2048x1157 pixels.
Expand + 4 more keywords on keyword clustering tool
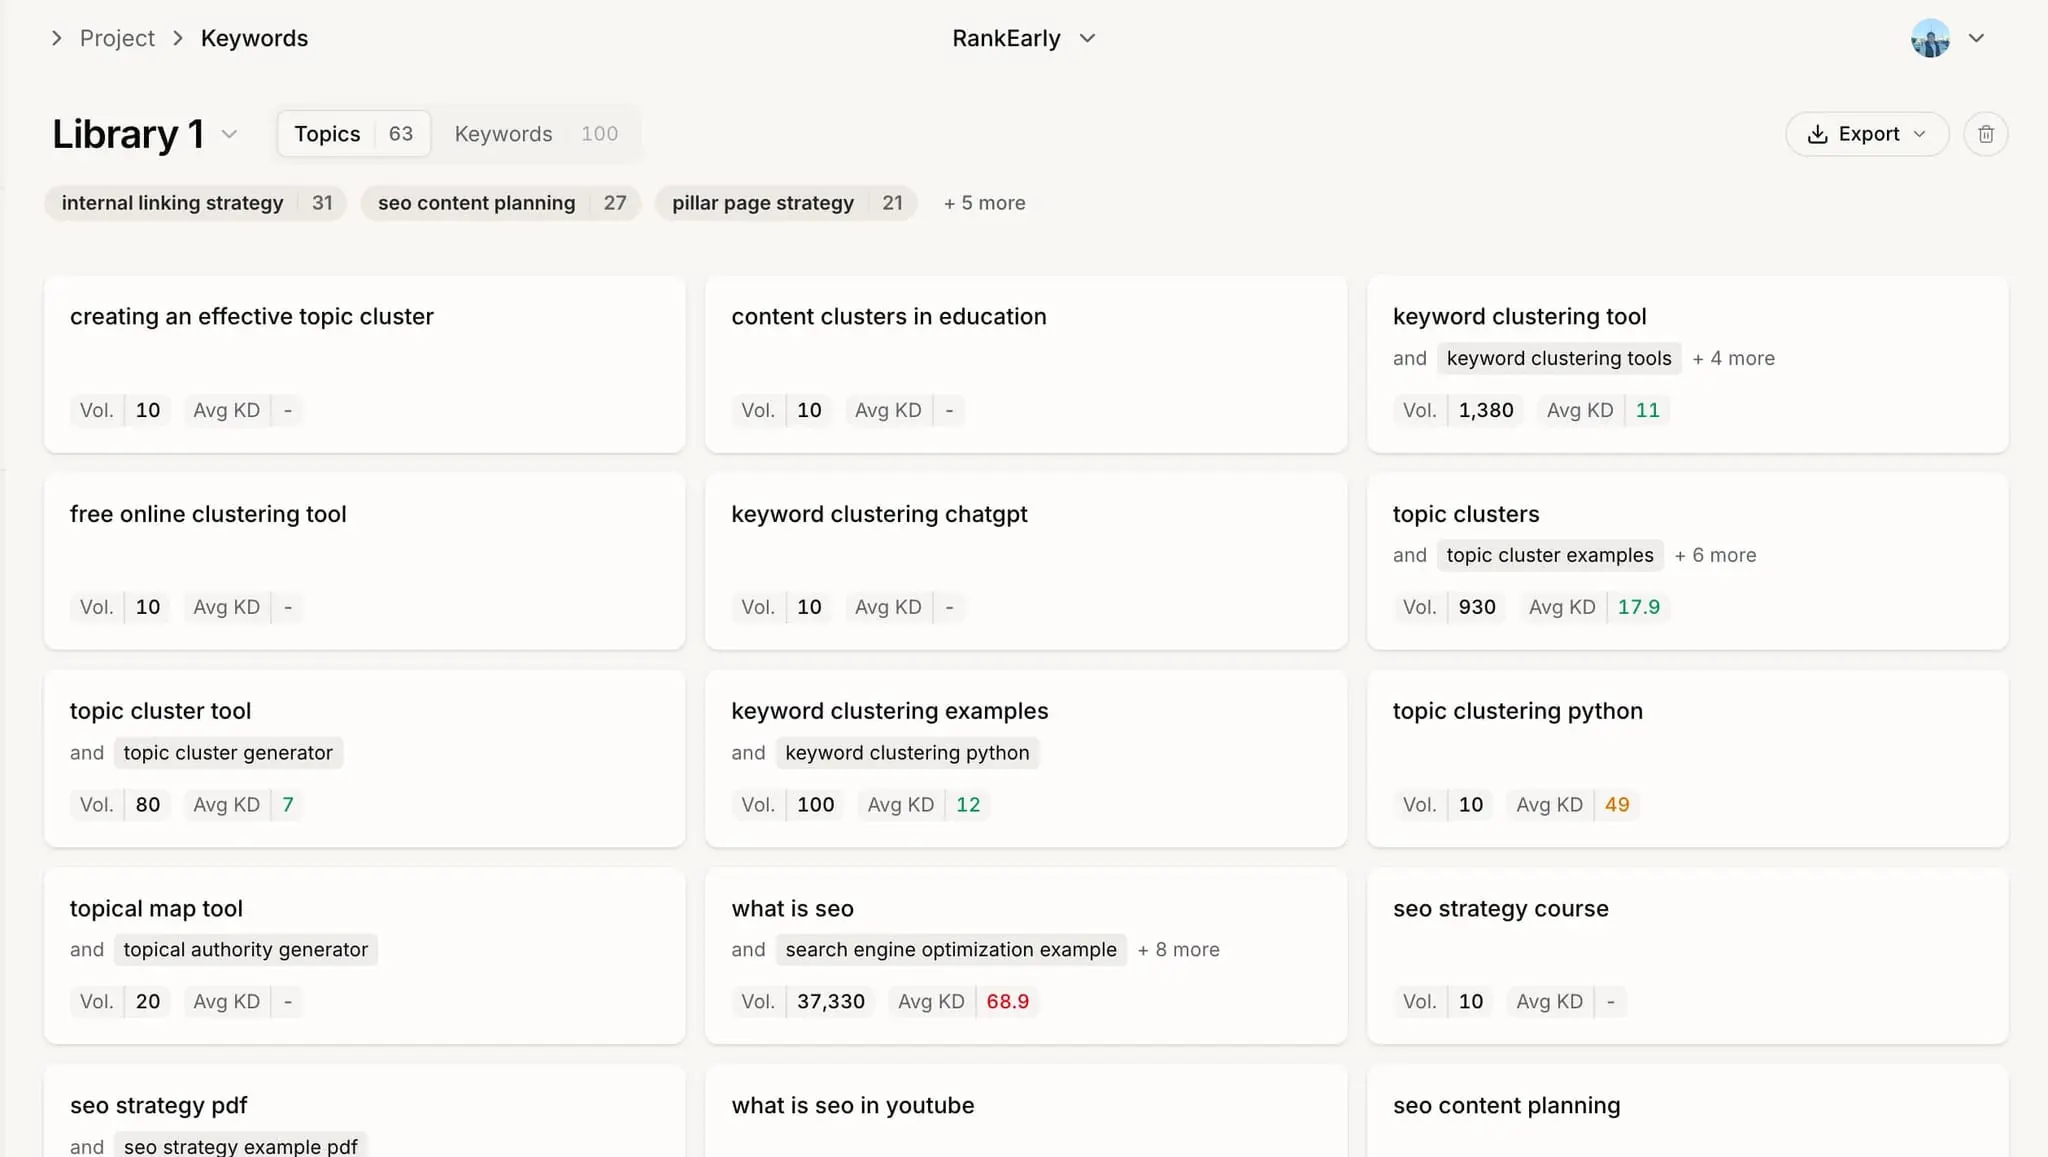pyautogui.click(x=1733, y=358)
